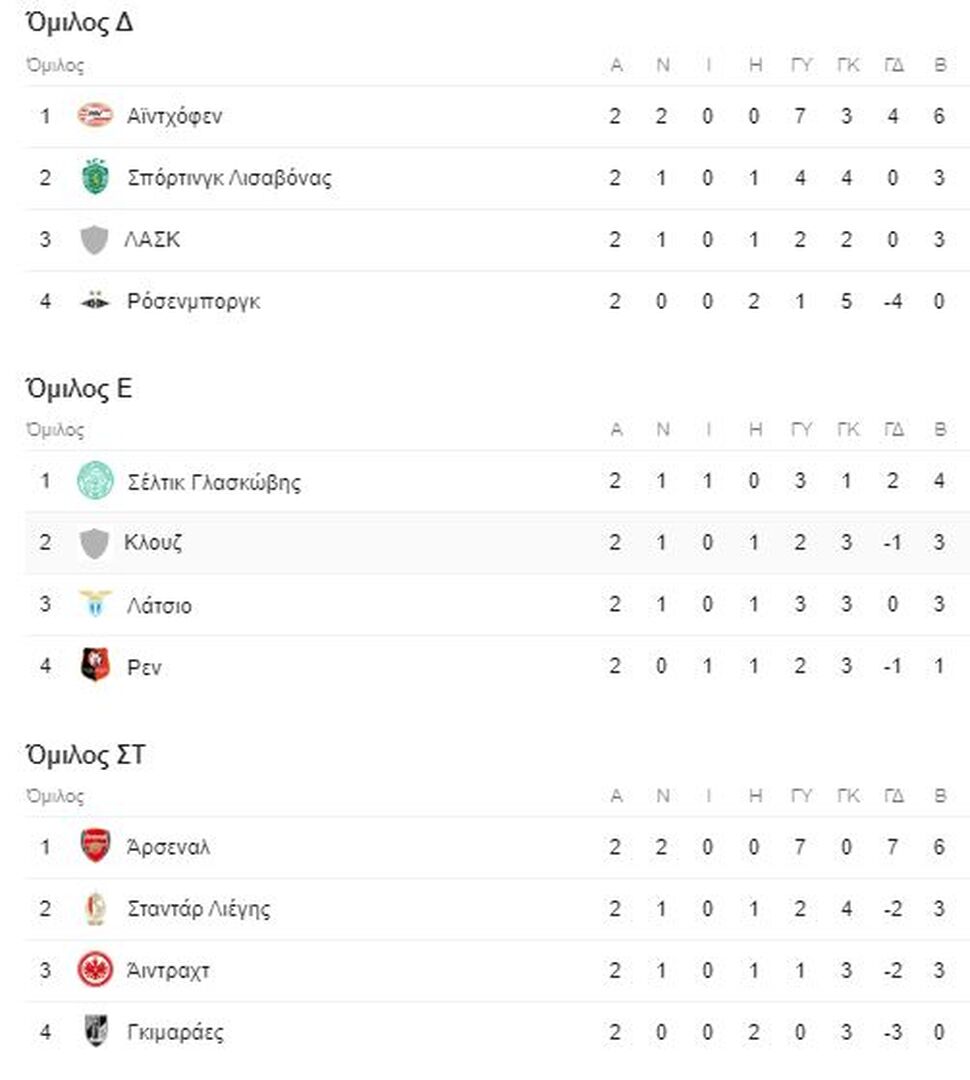Click the Όμιλος ΣΤ group heading
The width and height of the screenshot is (970, 1080).
coord(85,754)
